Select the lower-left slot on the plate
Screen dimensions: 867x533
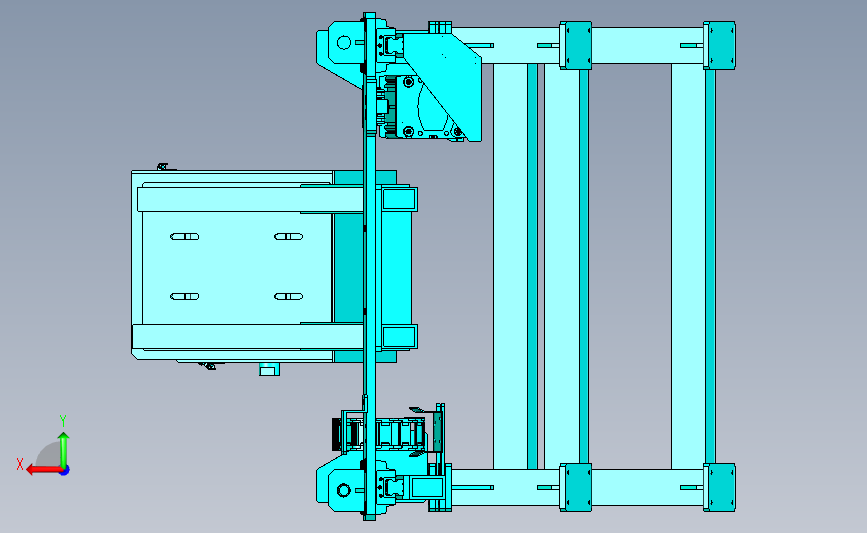pos(185,296)
